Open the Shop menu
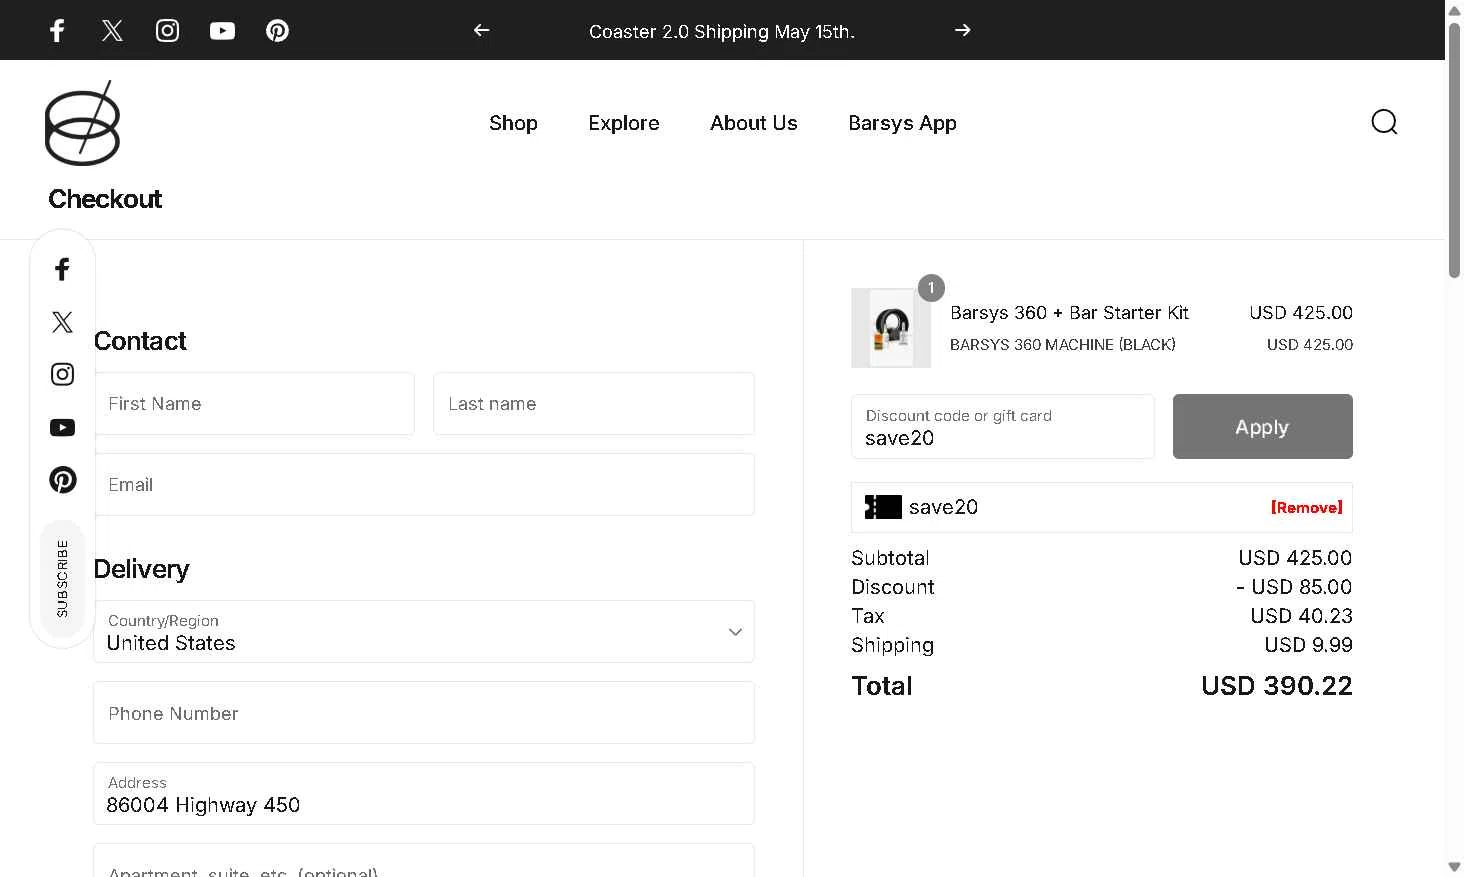1464x877 pixels. pyautogui.click(x=513, y=123)
